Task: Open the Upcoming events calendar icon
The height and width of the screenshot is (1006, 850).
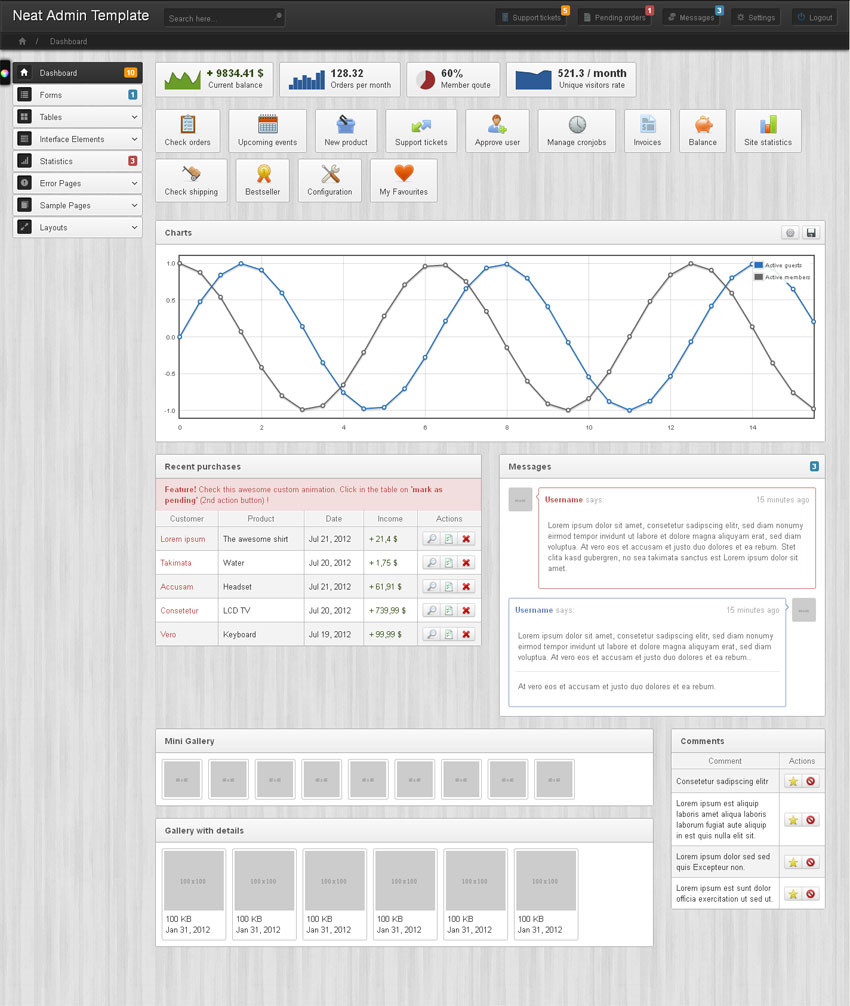Action: 268,125
